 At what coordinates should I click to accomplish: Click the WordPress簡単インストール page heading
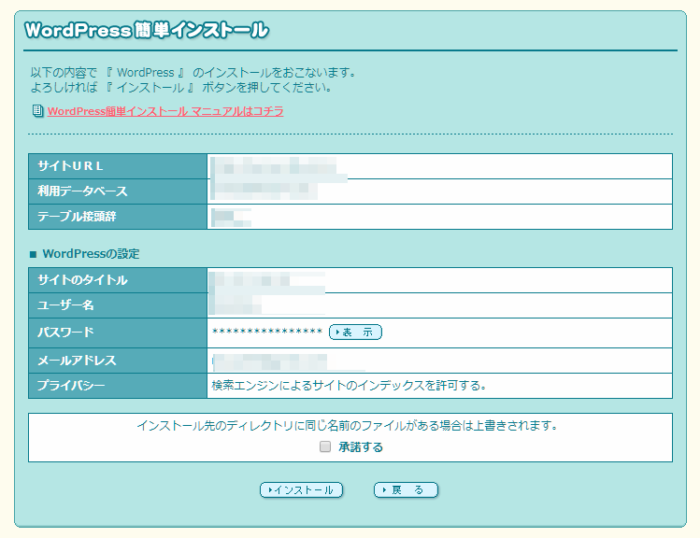tap(146, 31)
